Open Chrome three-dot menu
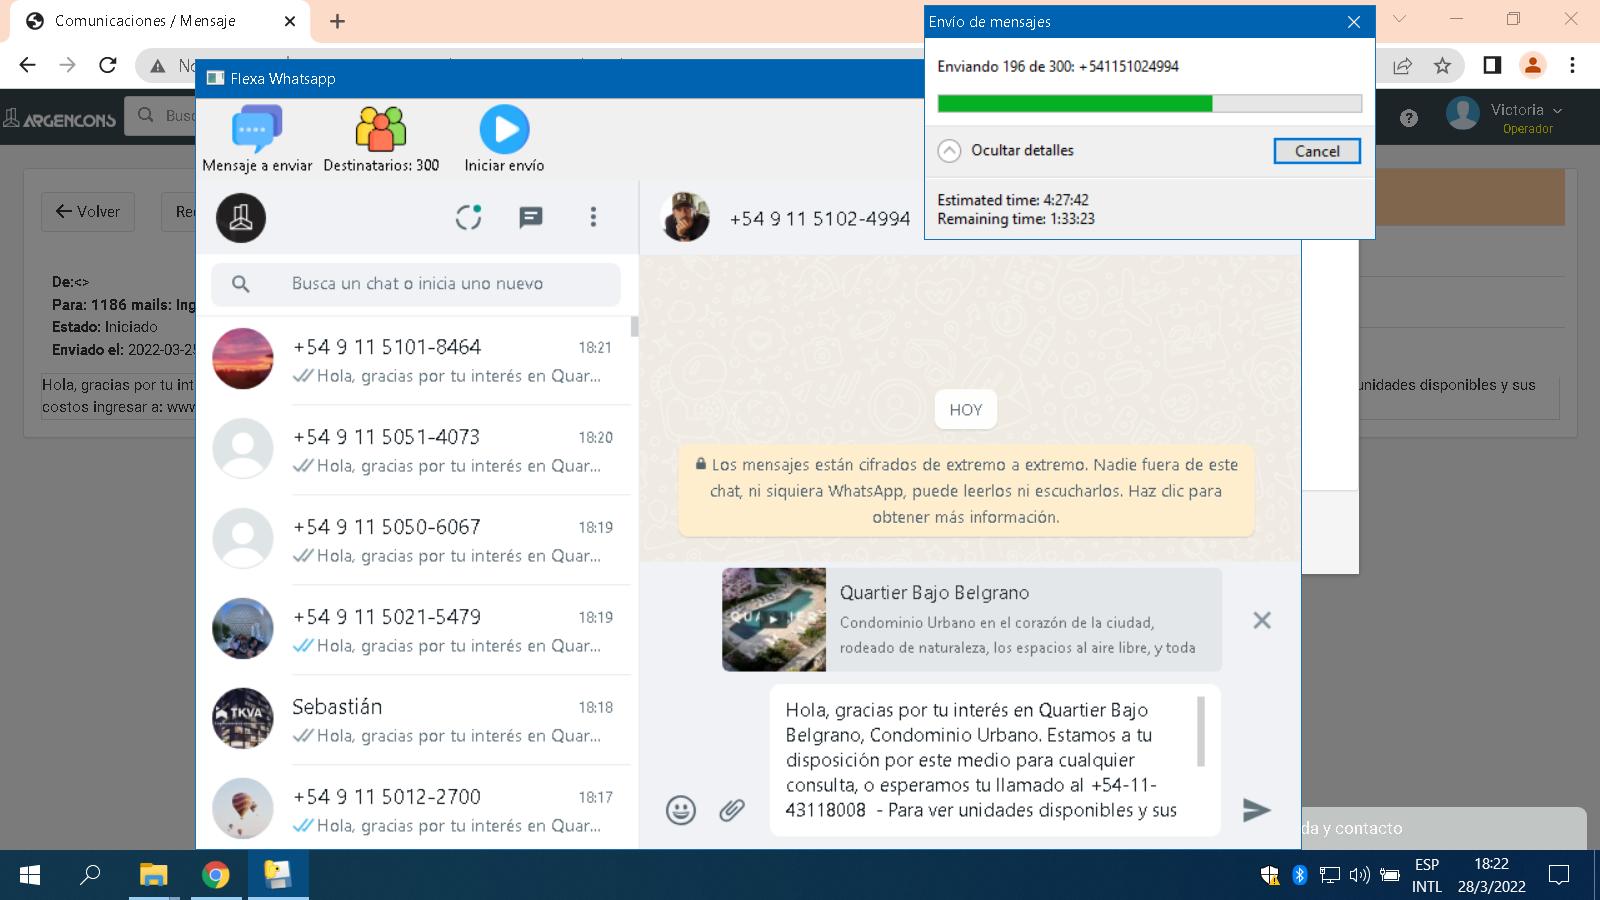 coord(1572,65)
